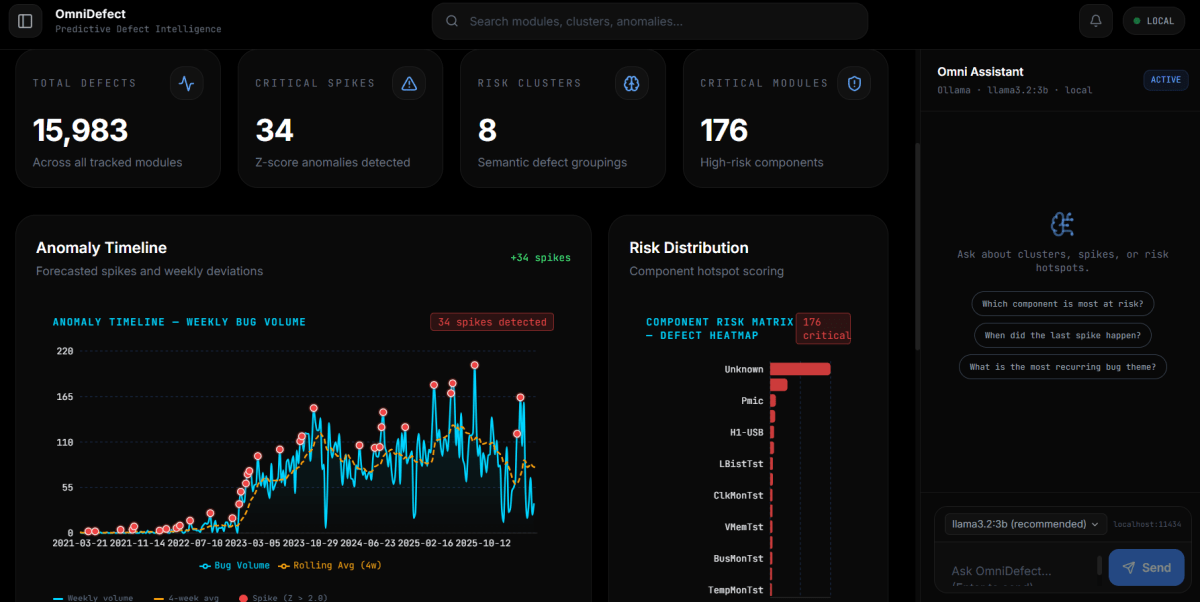Click the "H1-USB" component label

(x=746, y=432)
